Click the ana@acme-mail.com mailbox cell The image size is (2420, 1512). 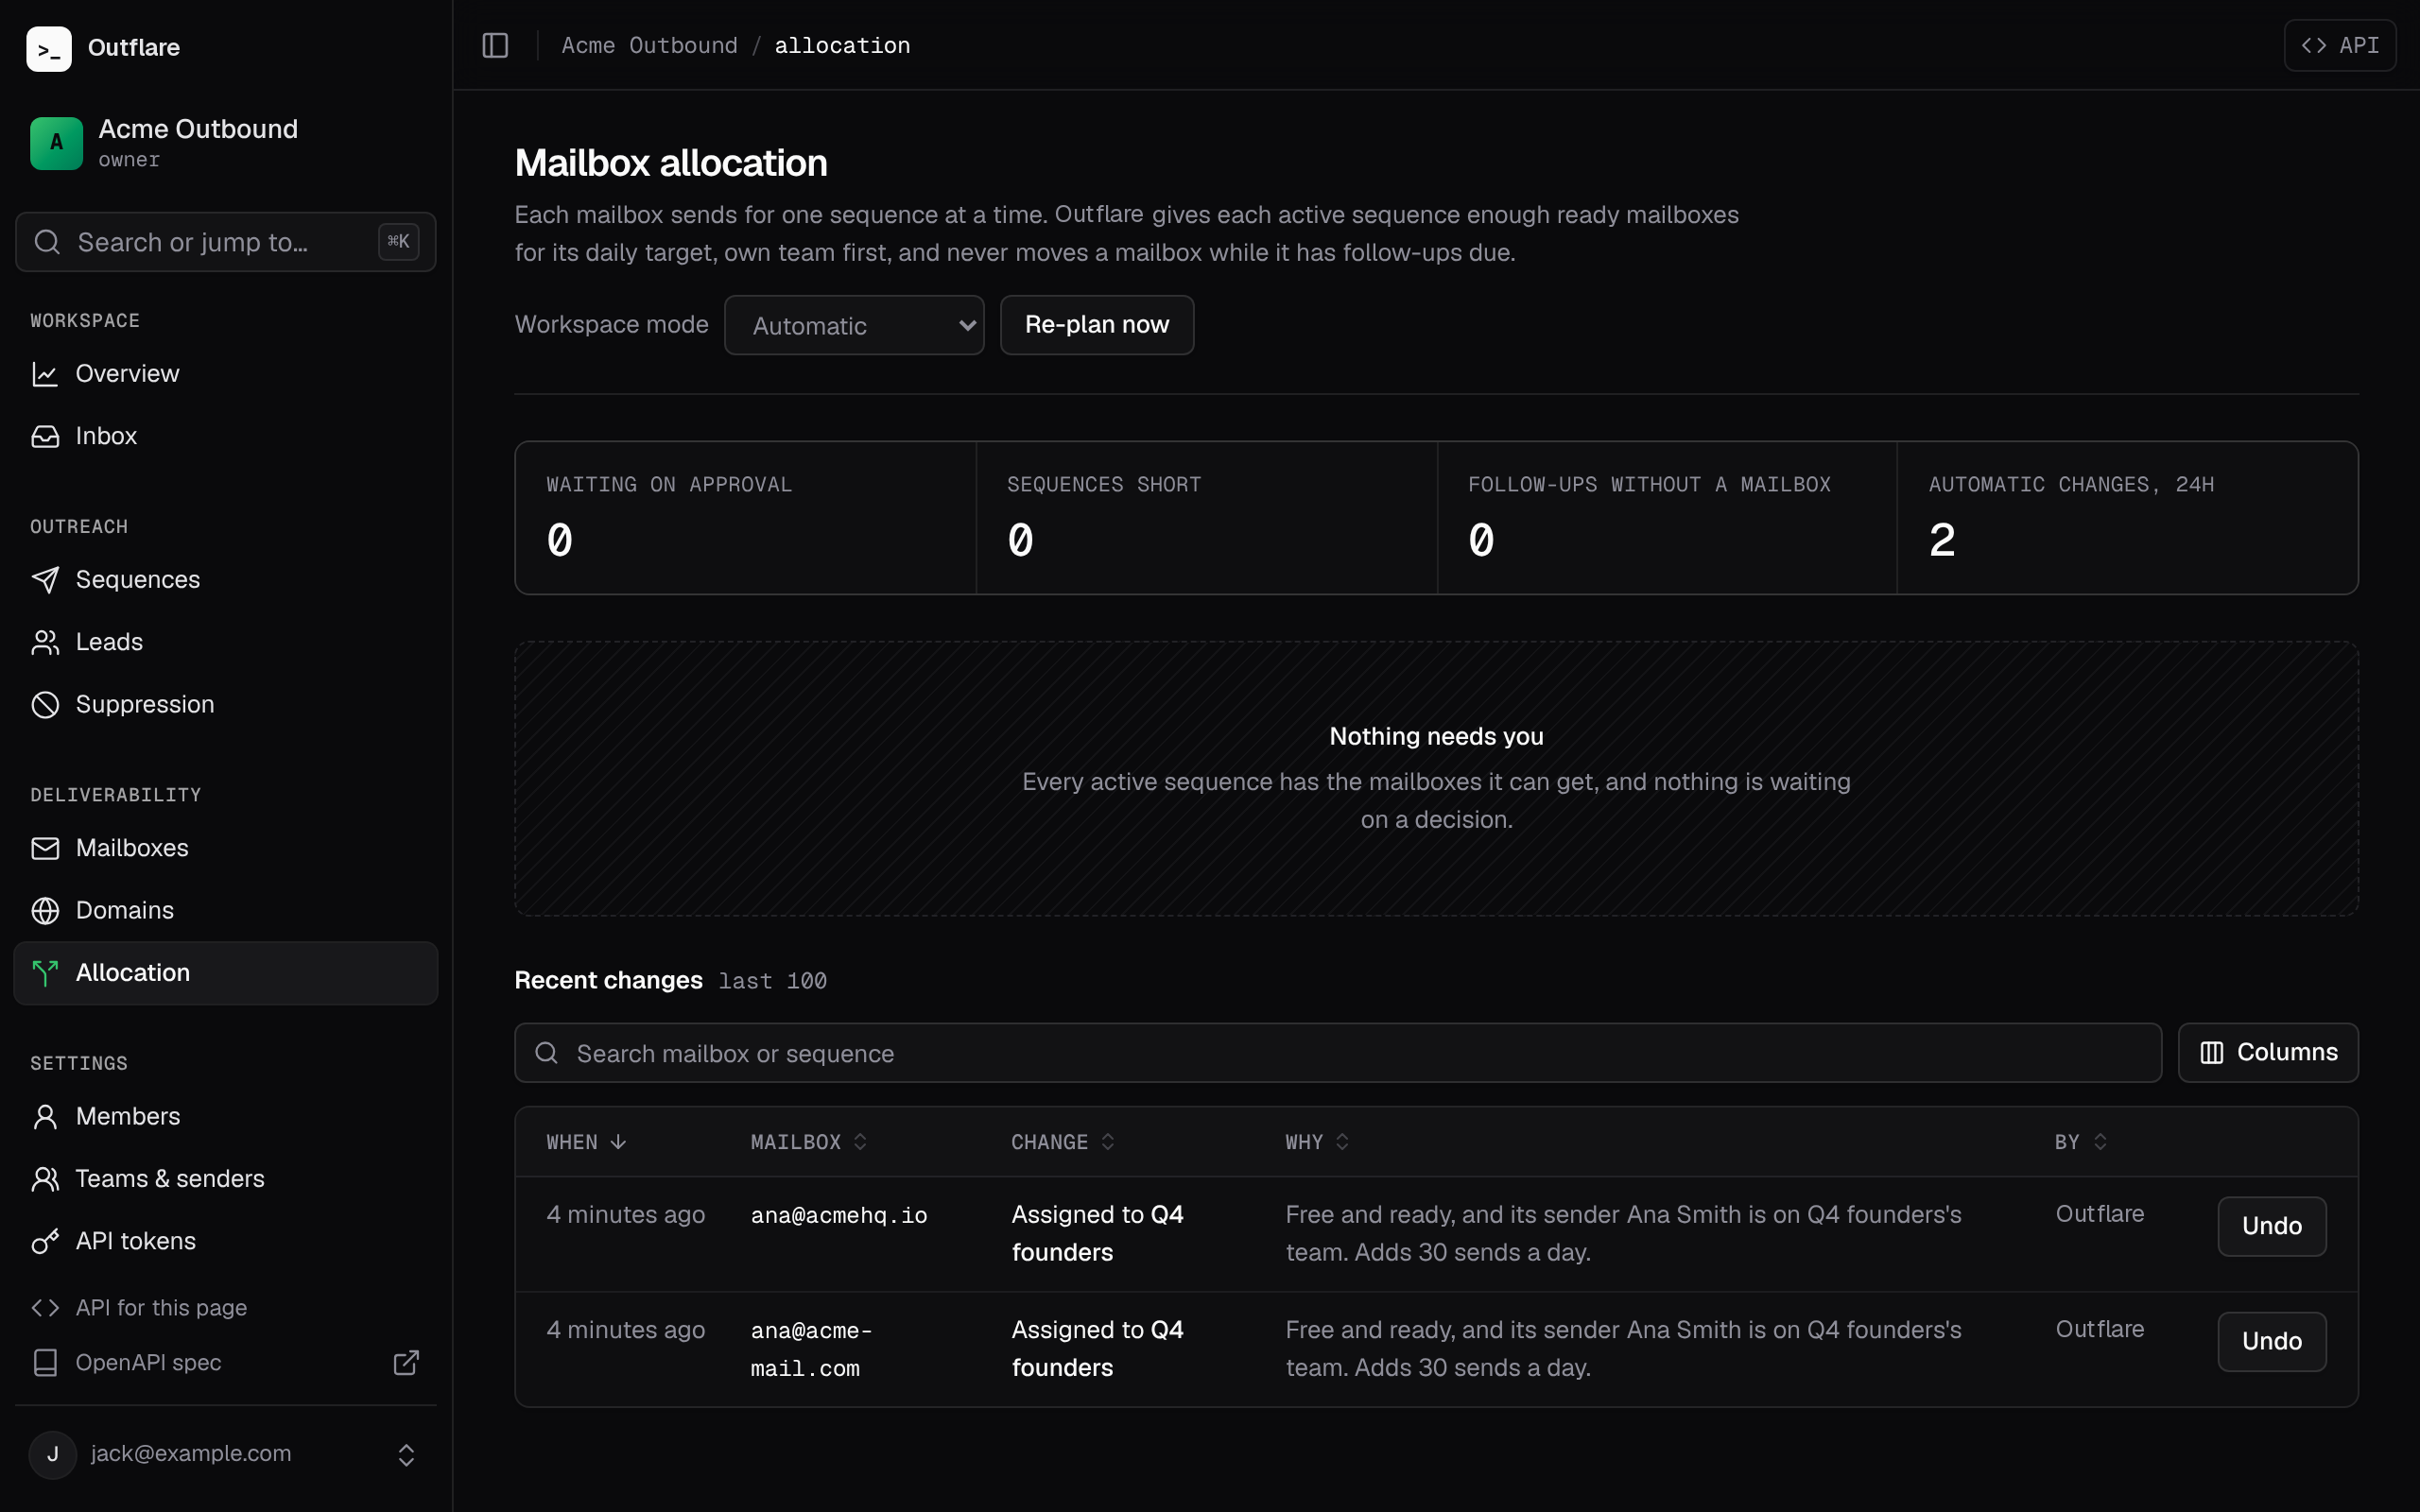[811, 1349]
